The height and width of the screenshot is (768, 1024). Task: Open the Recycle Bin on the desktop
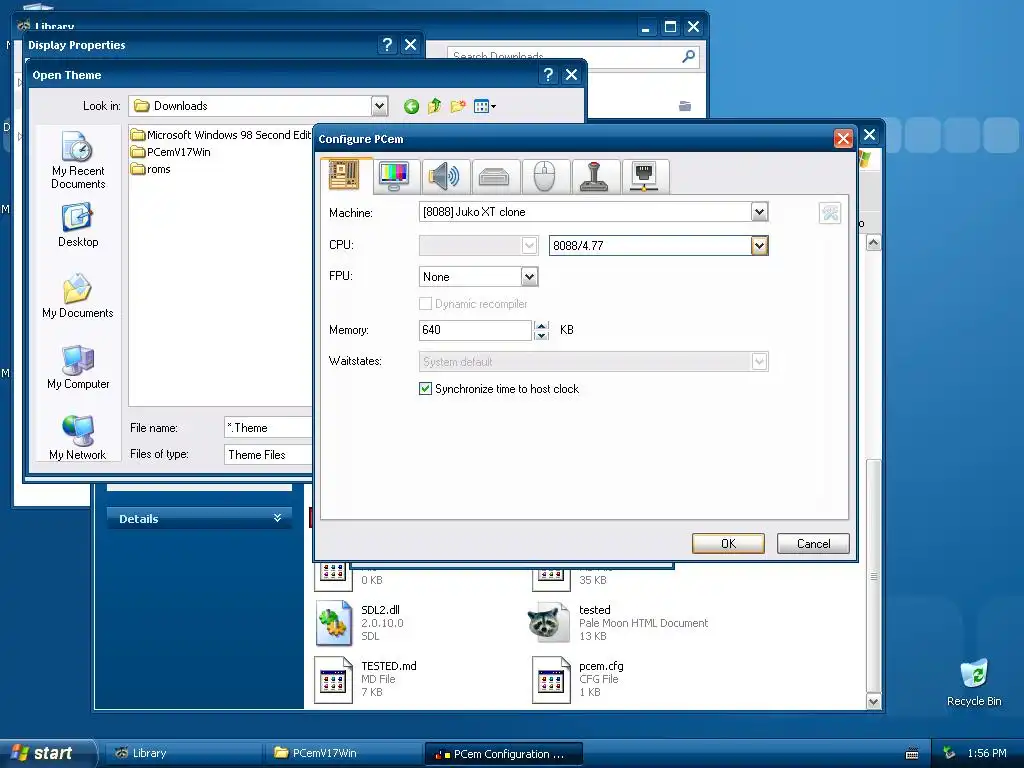click(974, 683)
